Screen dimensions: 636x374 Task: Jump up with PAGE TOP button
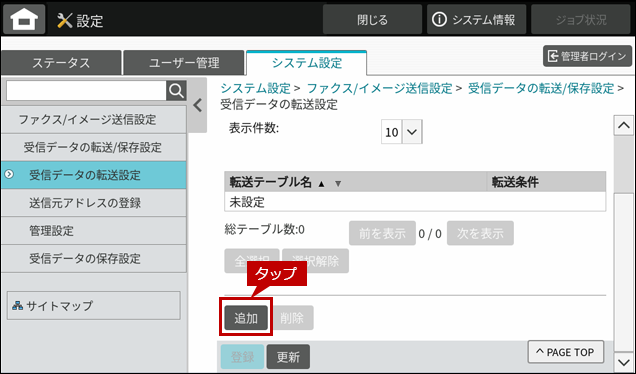[565, 352]
